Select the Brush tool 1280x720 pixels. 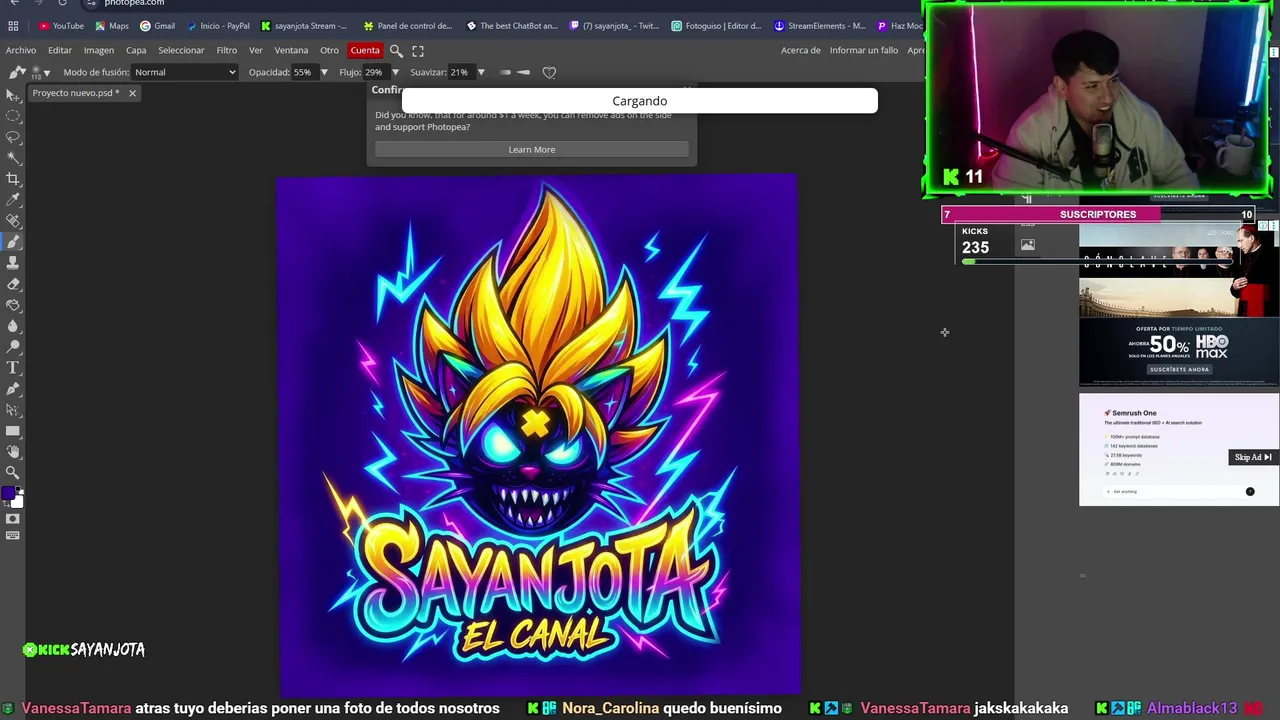click(13, 241)
